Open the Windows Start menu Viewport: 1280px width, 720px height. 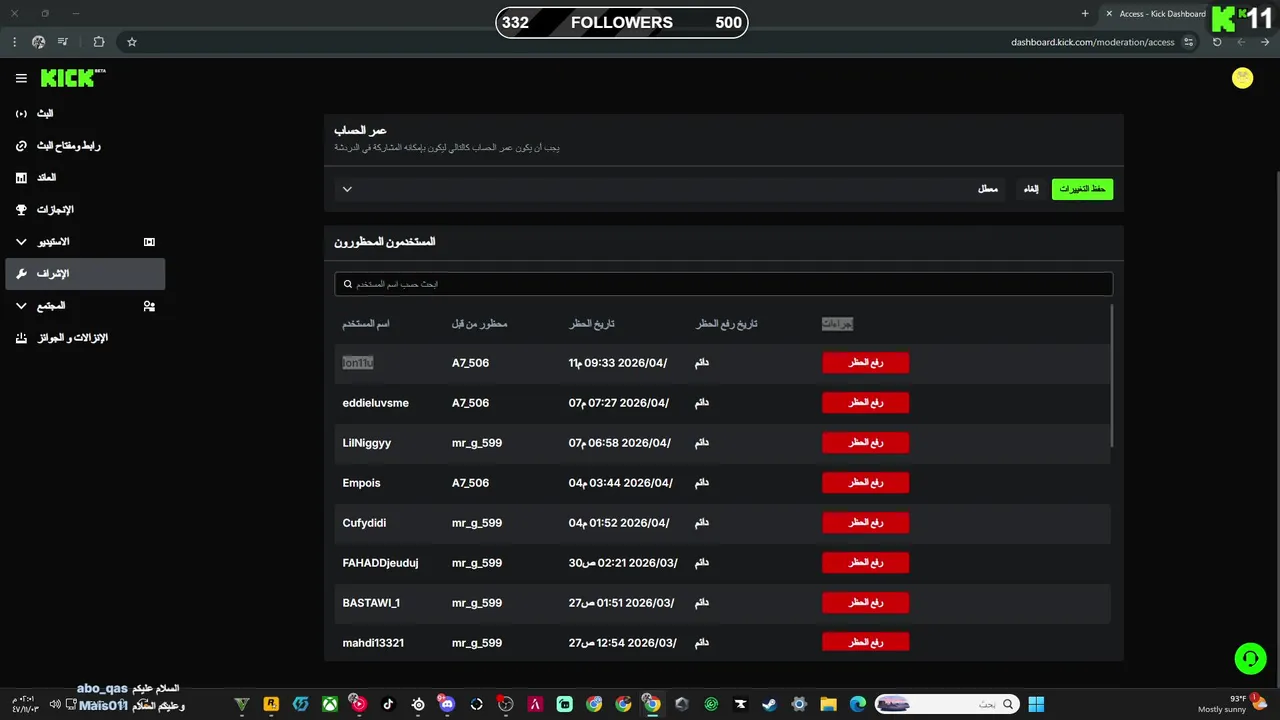coord(1036,704)
